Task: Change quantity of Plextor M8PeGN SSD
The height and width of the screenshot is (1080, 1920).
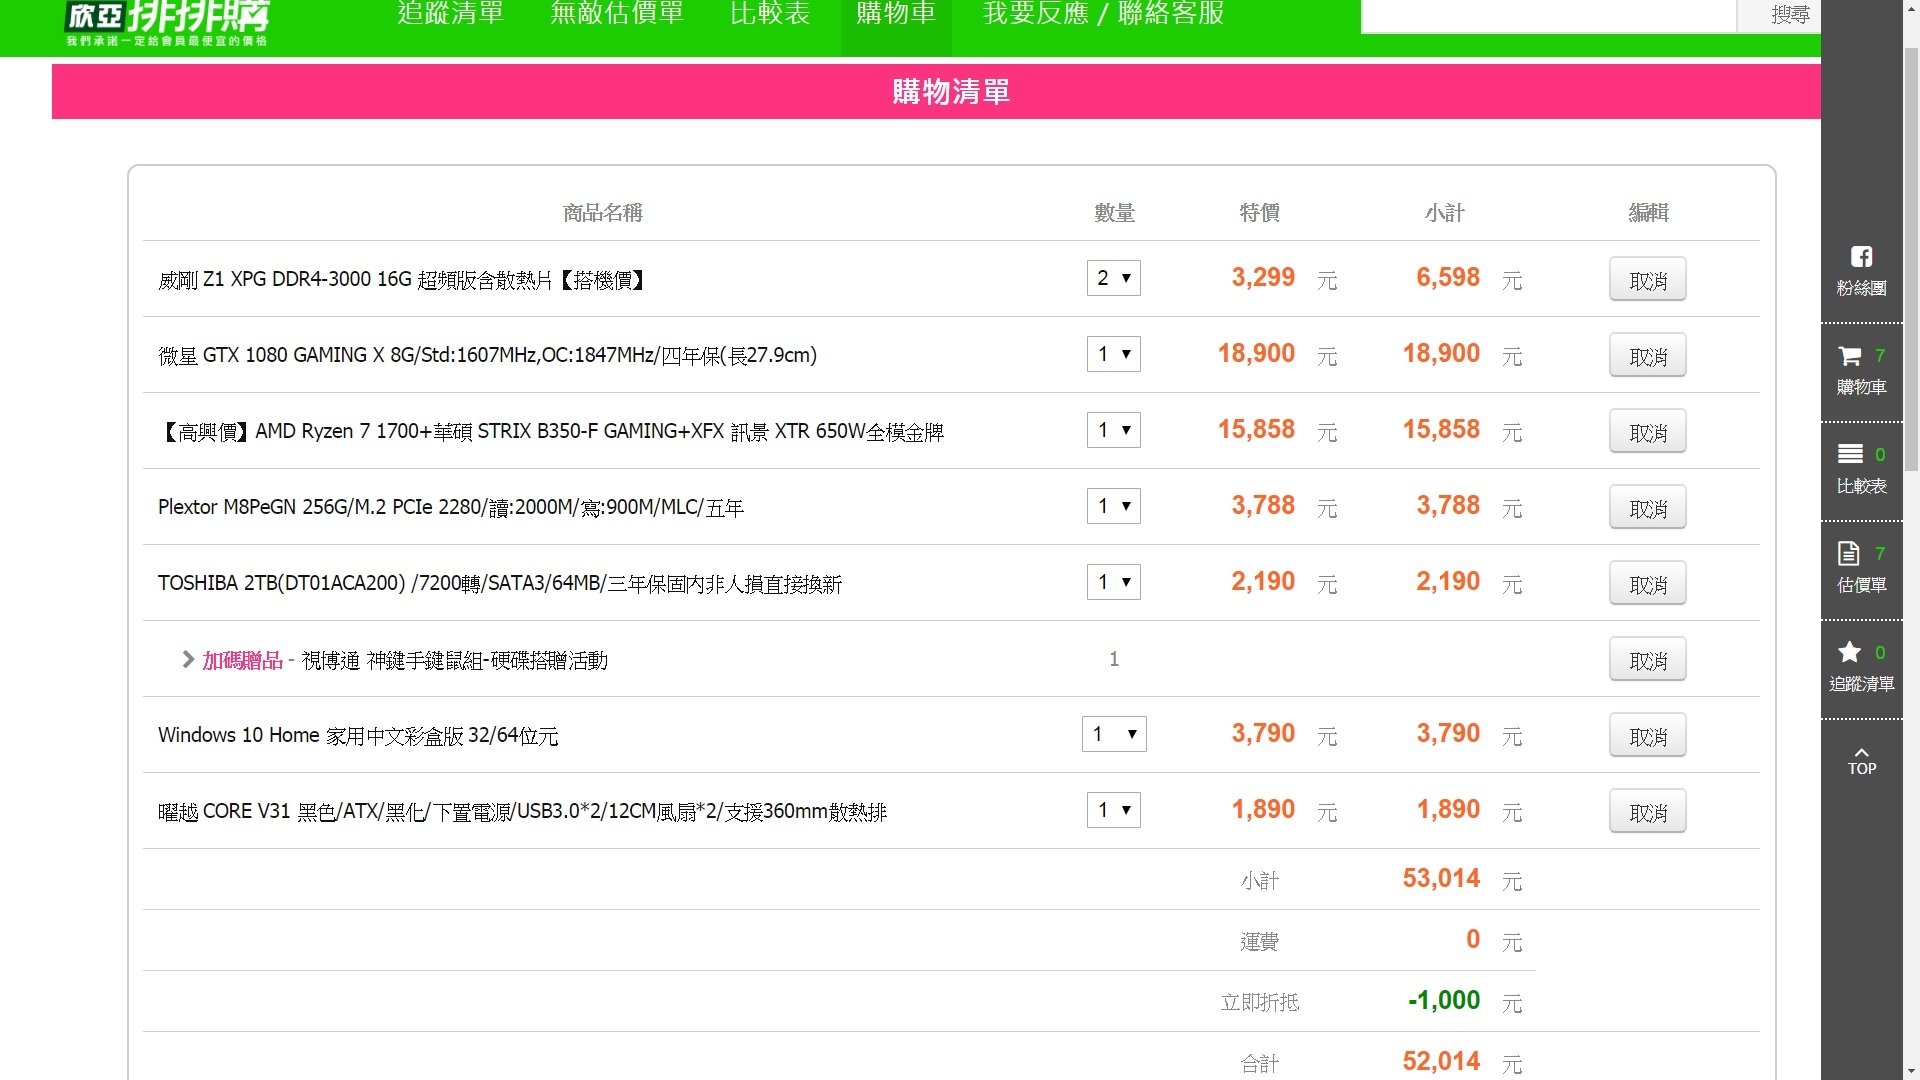Action: (1113, 506)
